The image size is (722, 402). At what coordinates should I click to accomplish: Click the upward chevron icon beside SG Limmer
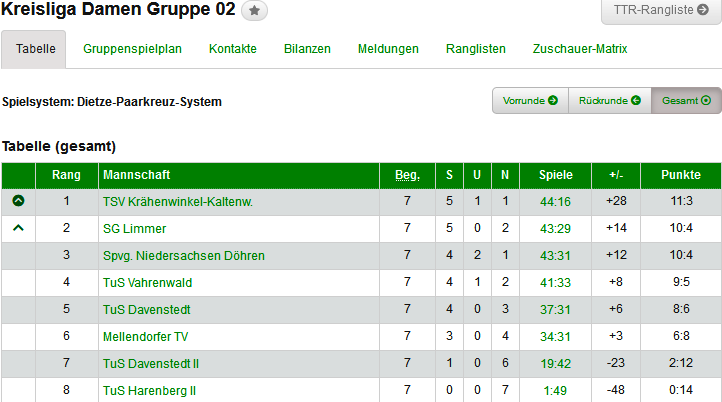point(18,228)
